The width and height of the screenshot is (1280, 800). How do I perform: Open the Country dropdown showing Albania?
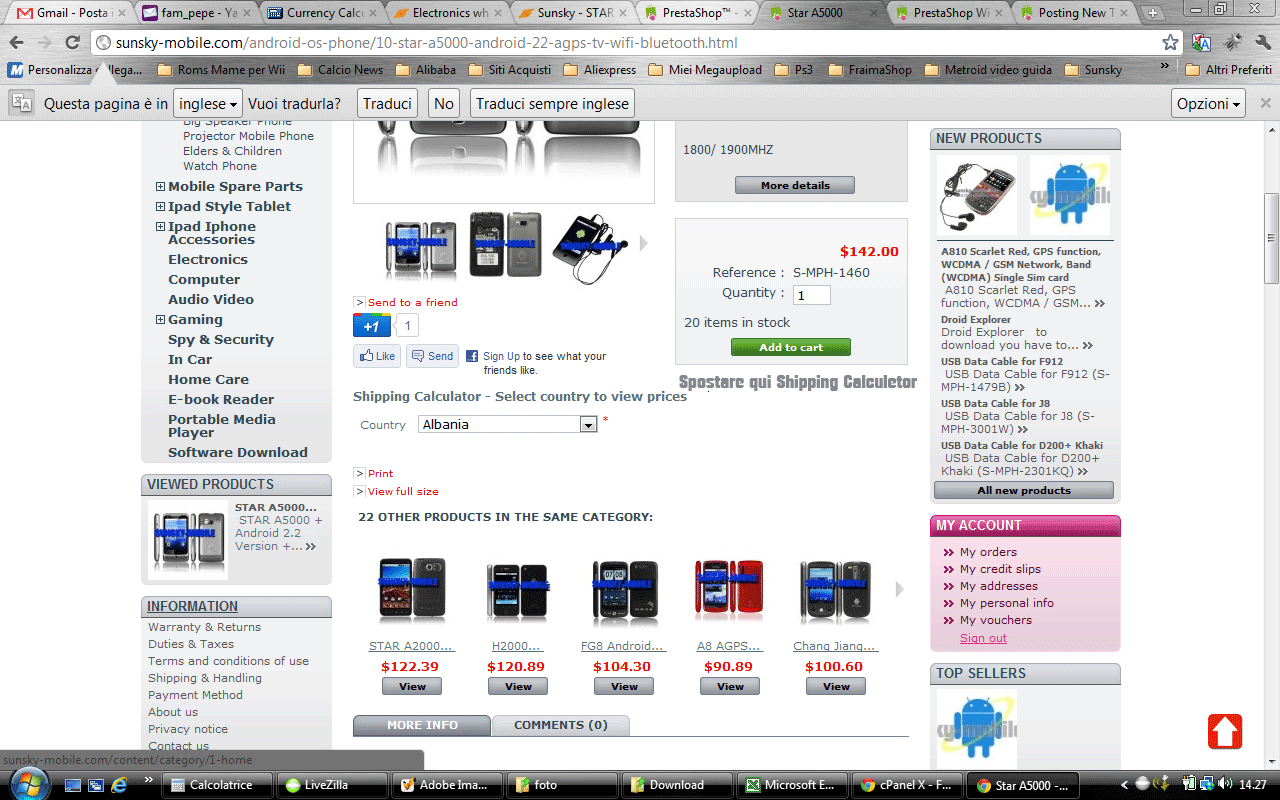click(x=507, y=424)
